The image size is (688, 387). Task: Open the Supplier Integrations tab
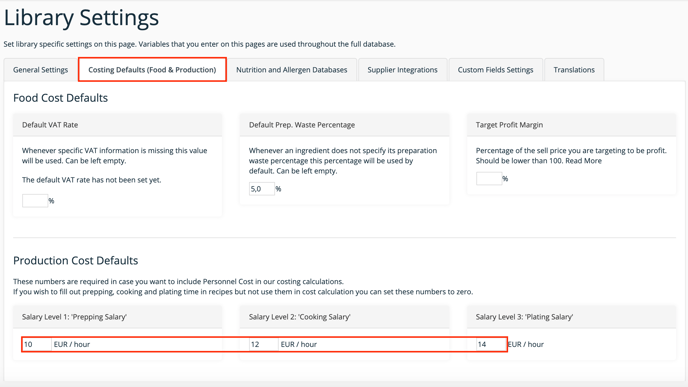pyautogui.click(x=402, y=70)
